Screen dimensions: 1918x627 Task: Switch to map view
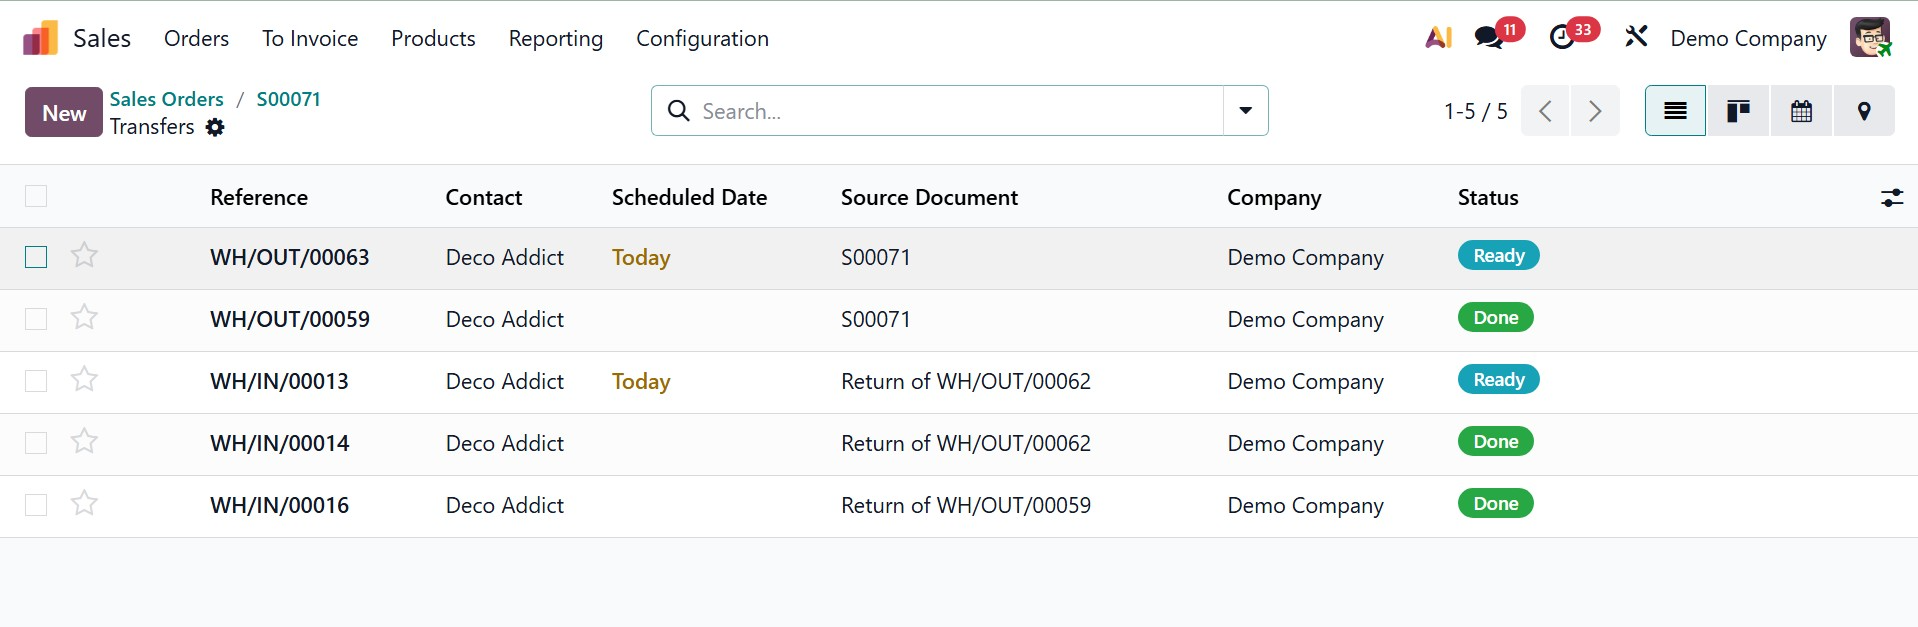(1864, 111)
